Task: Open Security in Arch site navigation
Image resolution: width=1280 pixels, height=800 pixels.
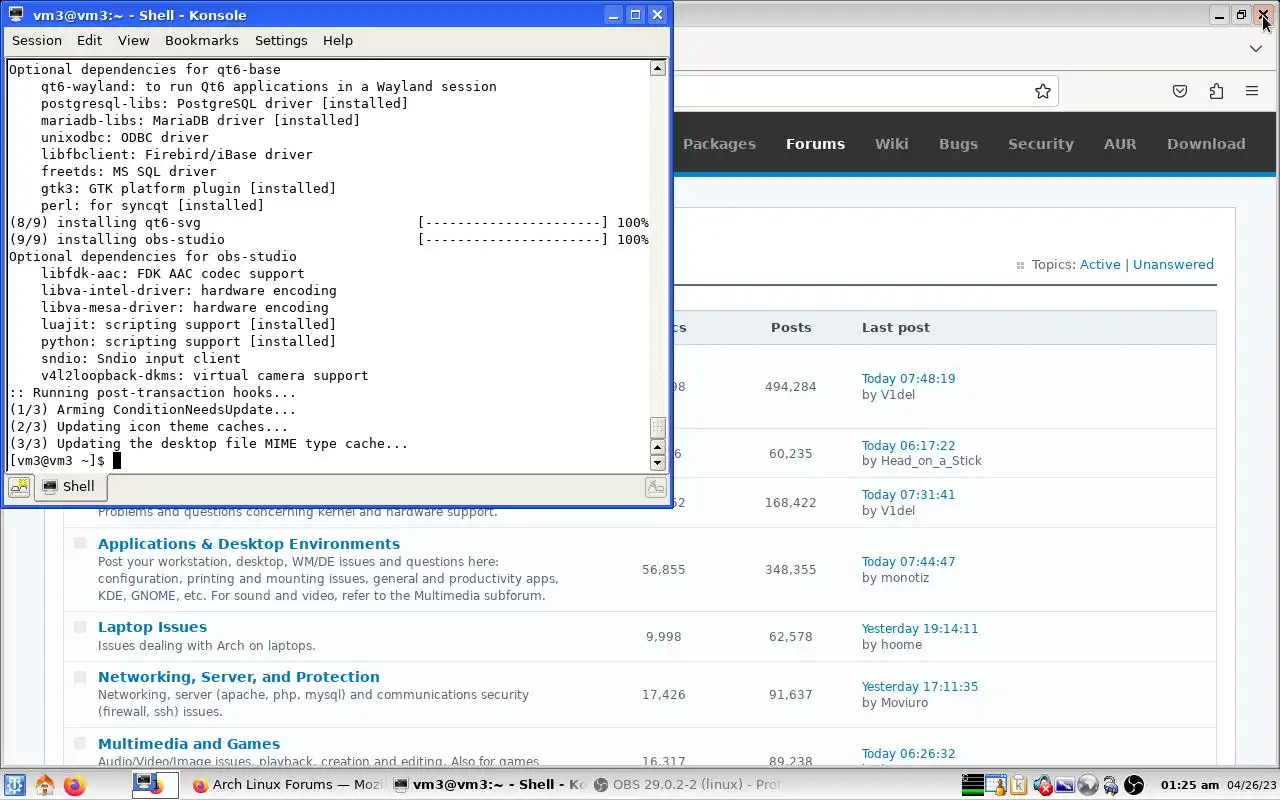Action: (1041, 144)
